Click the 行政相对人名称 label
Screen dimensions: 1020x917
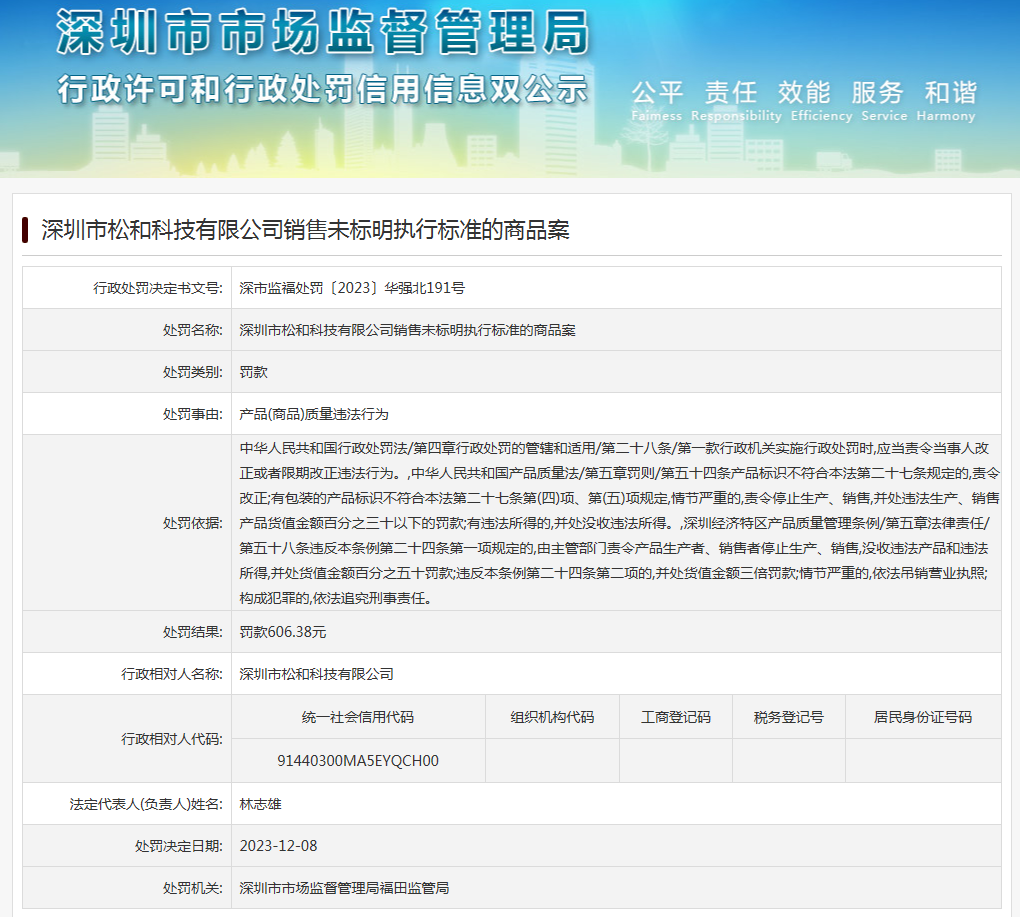[x=172, y=674]
